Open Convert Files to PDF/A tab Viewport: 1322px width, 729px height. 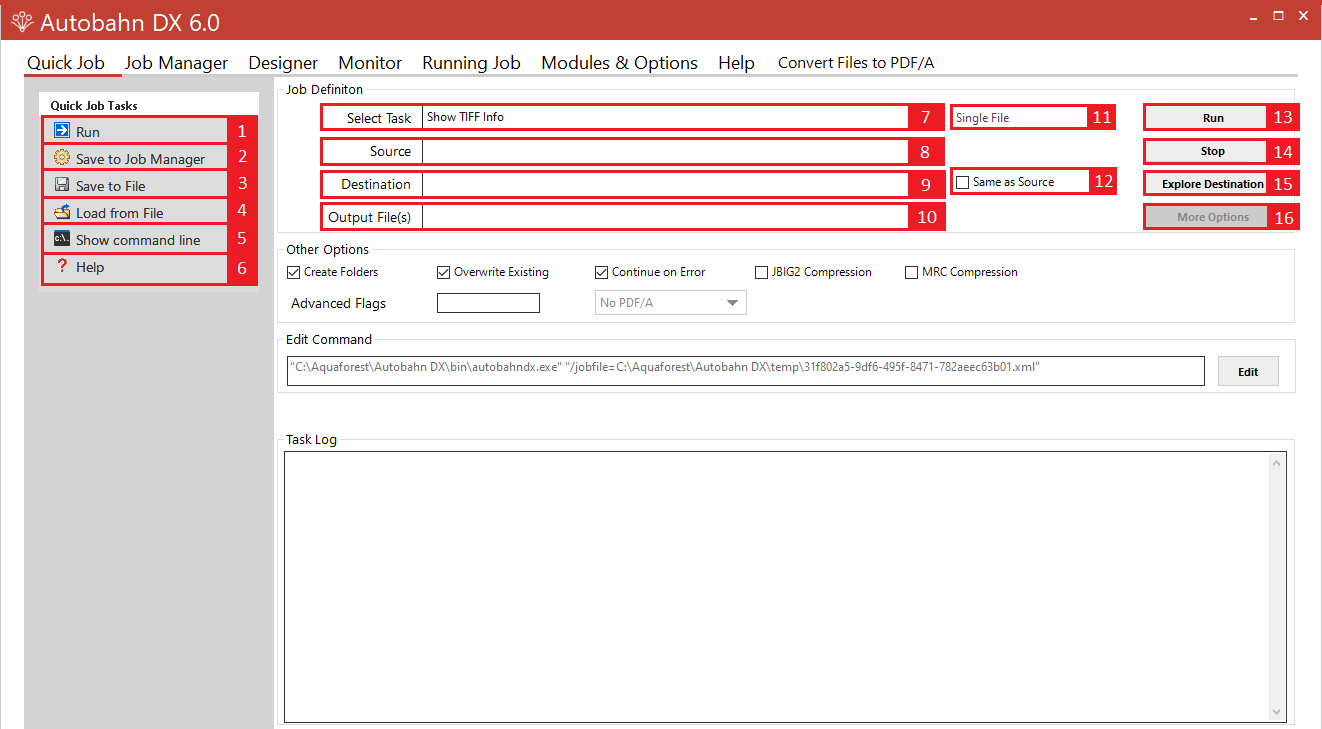pos(856,63)
